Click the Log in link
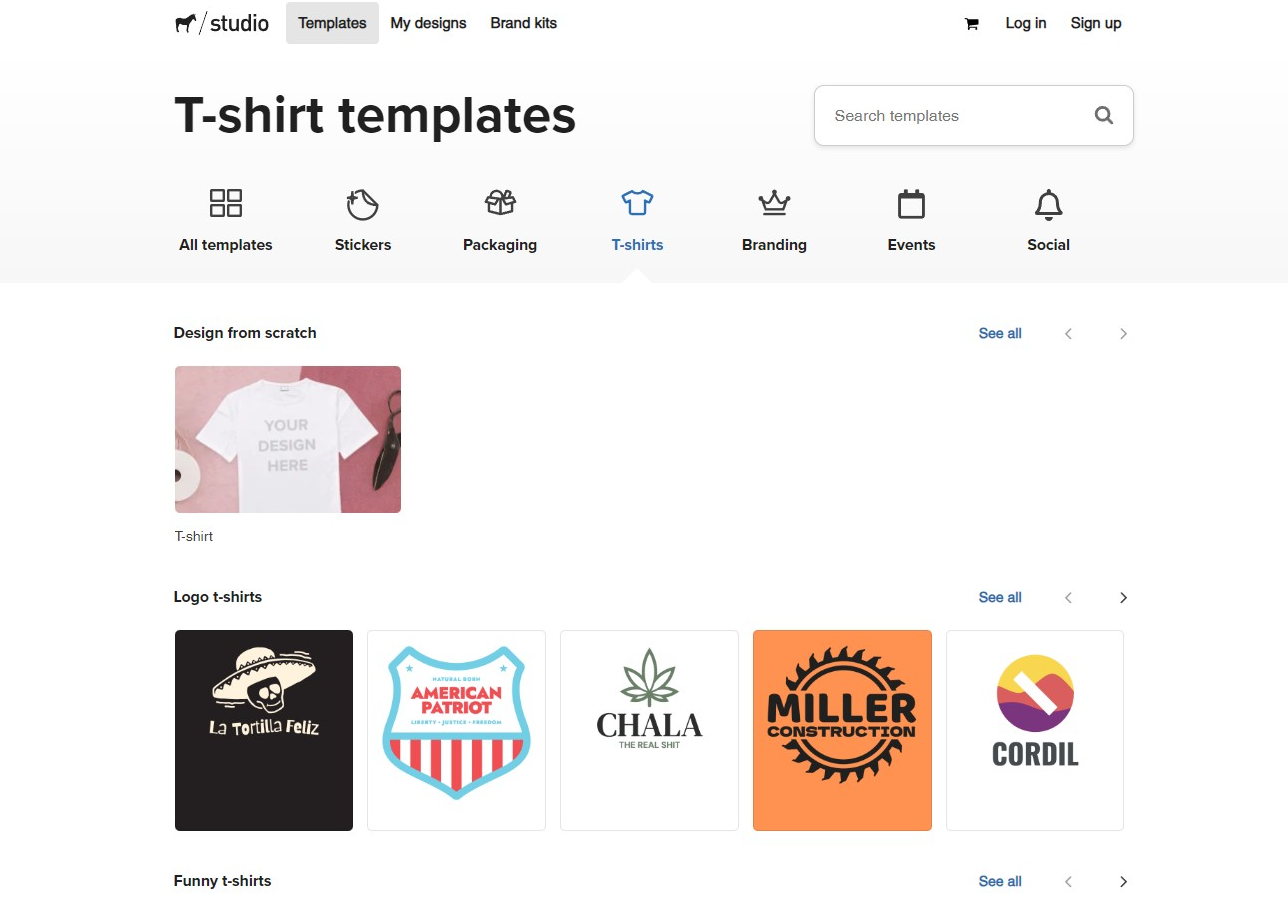Viewport: 1288px width, 908px height. point(1025,23)
